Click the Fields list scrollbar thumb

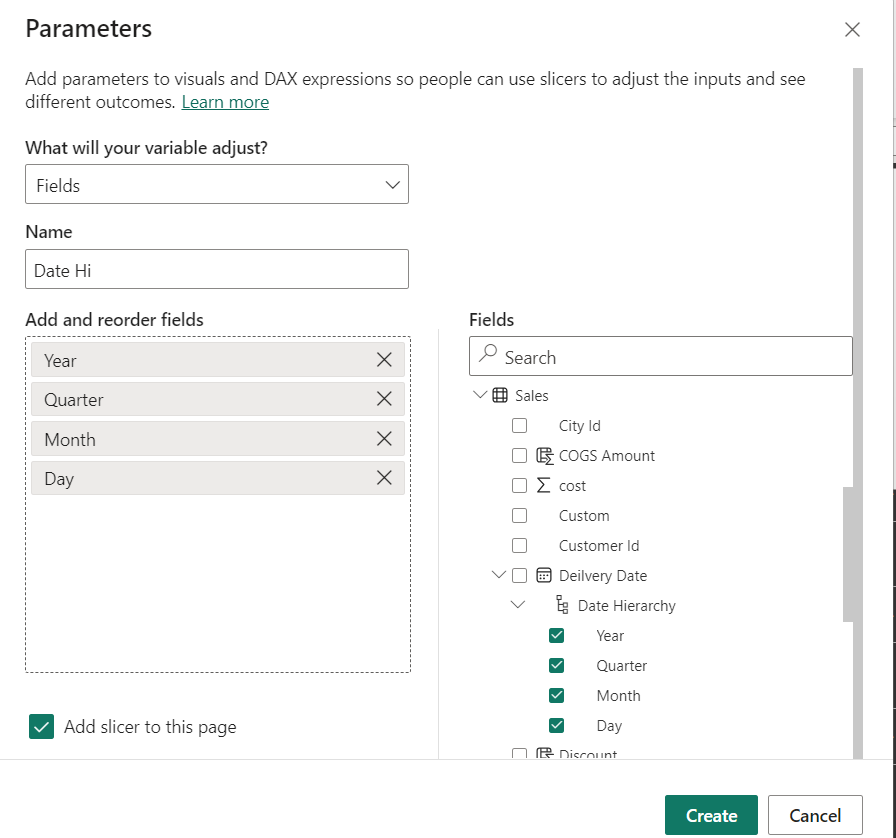click(848, 554)
